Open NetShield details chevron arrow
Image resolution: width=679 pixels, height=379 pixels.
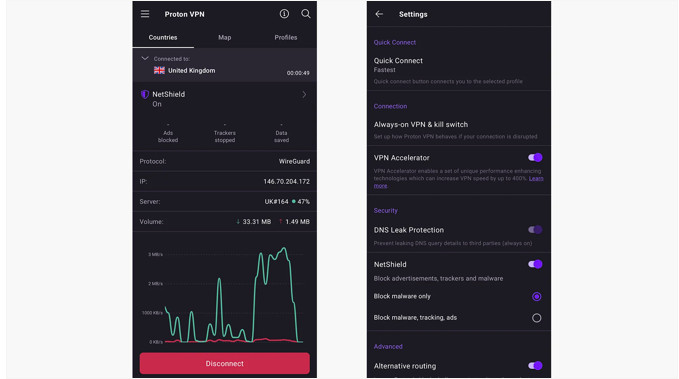coord(304,94)
